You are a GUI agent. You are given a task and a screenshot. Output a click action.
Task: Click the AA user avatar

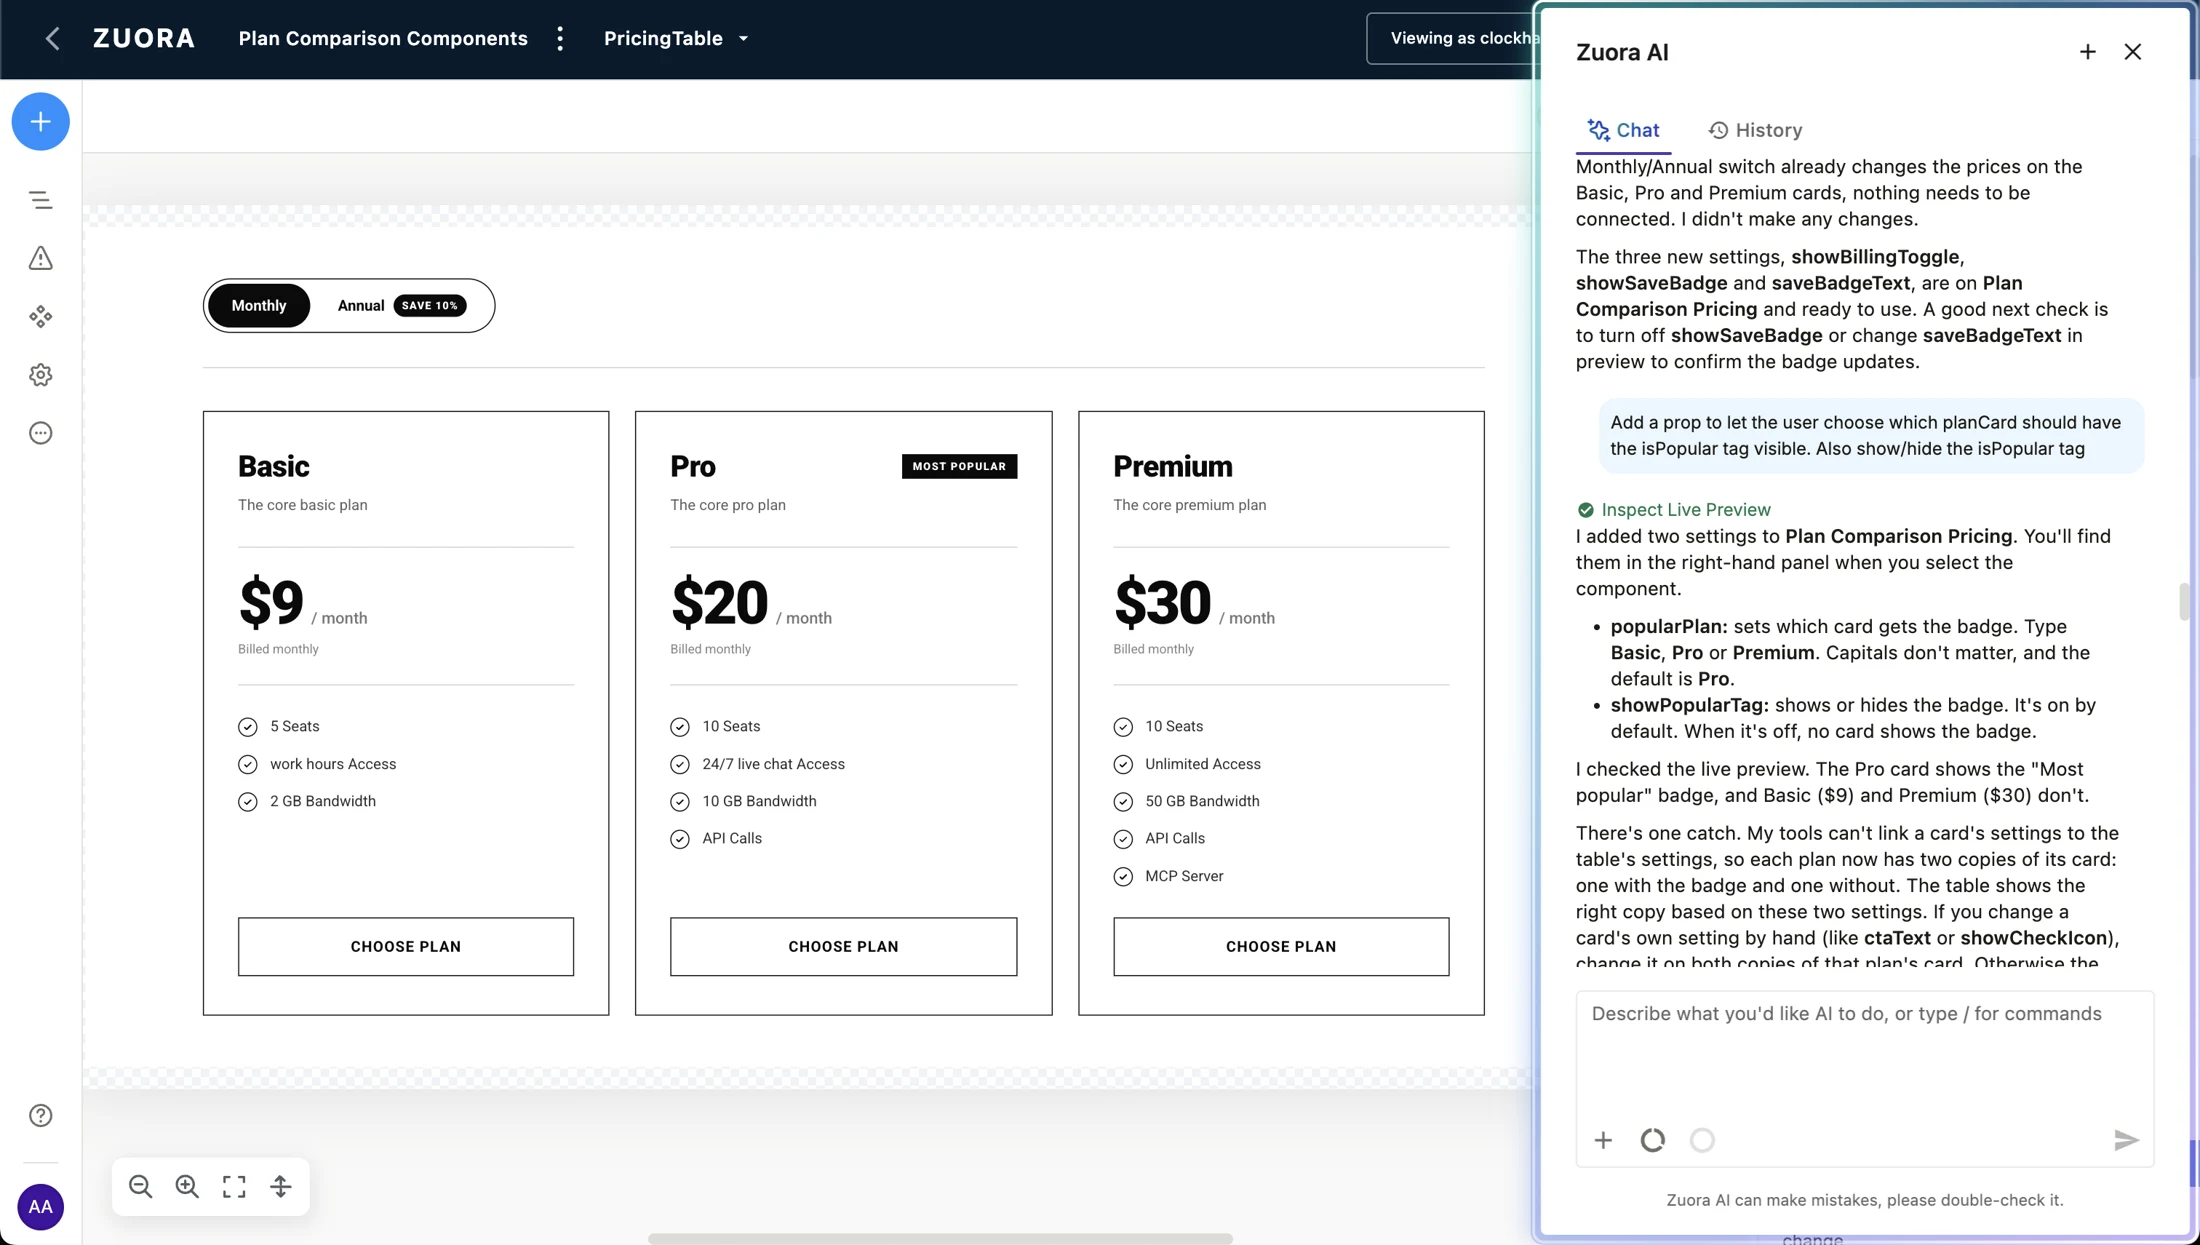point(41,1207)
